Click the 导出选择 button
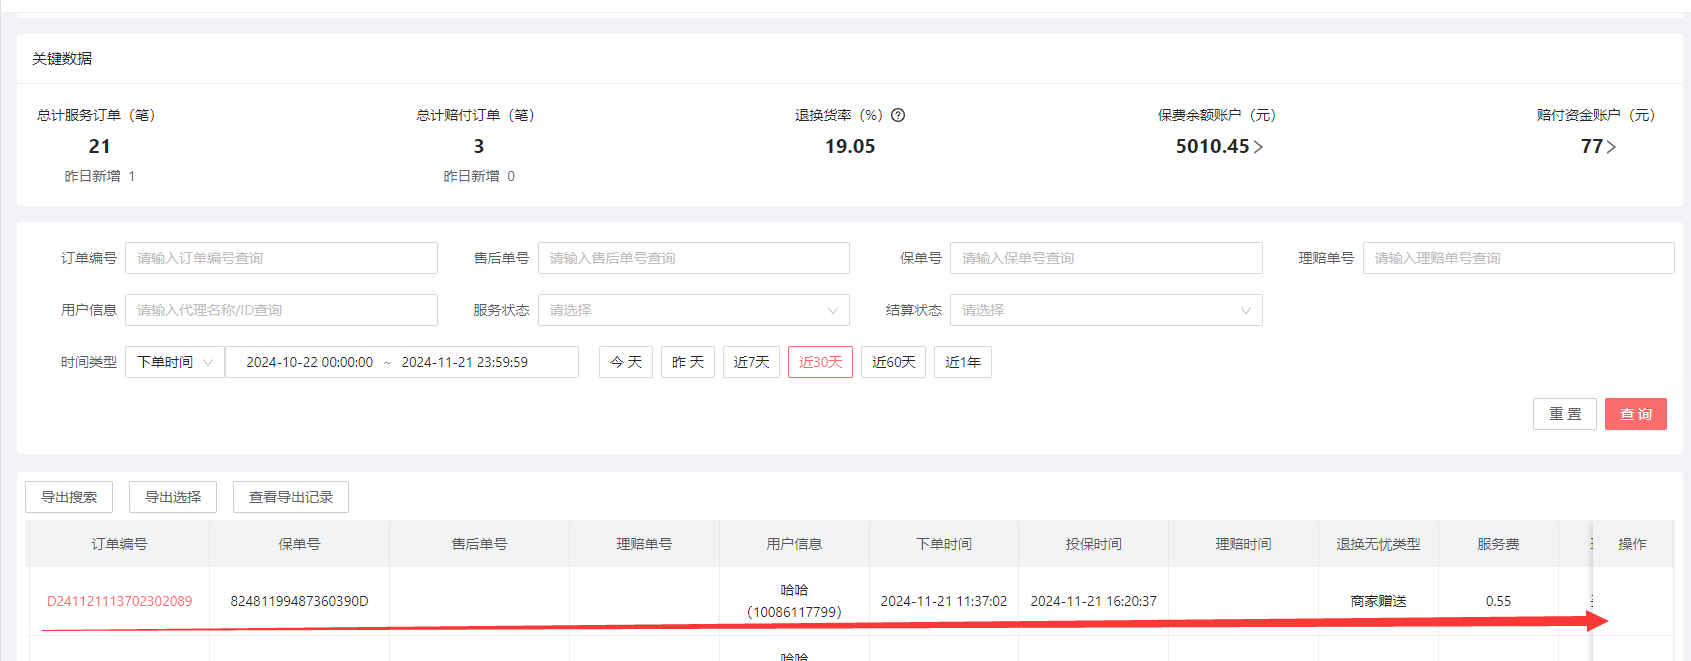This screenshot has height=661, width=1691. point(173,497)
